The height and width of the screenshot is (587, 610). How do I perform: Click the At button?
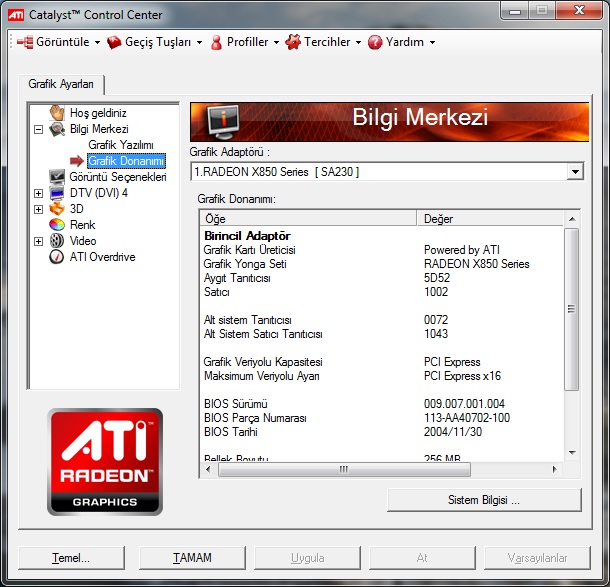click(x=422, y=558)
